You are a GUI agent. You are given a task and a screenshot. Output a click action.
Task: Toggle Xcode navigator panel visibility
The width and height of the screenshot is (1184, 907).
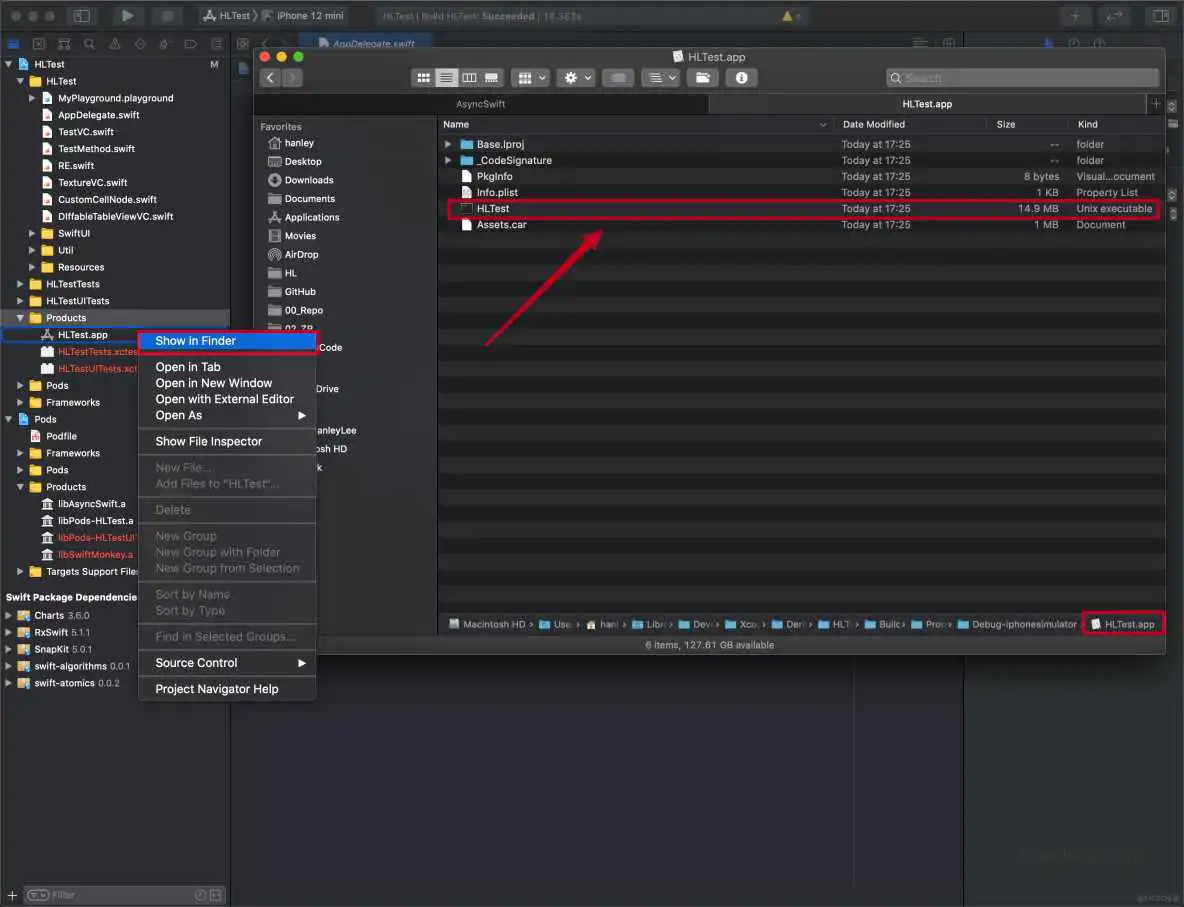tap(82, 15)
